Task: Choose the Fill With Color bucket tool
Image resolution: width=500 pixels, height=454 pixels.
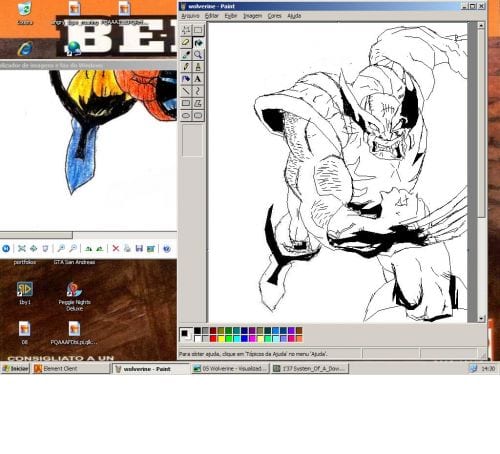Action: point(198,43)
